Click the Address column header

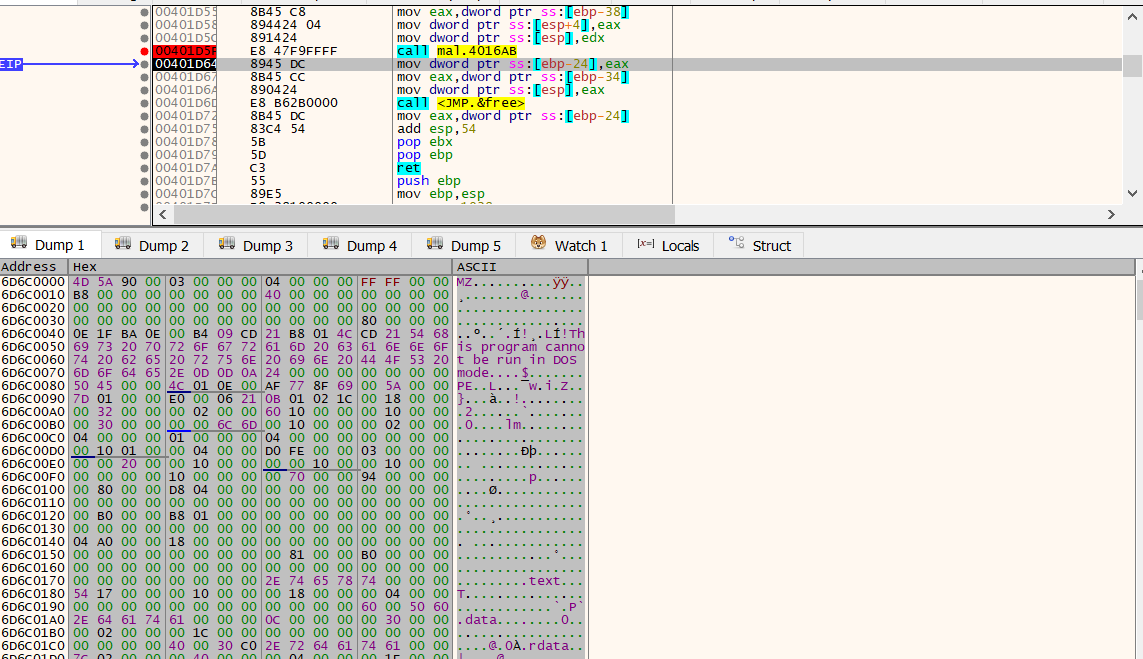point(29,267)
